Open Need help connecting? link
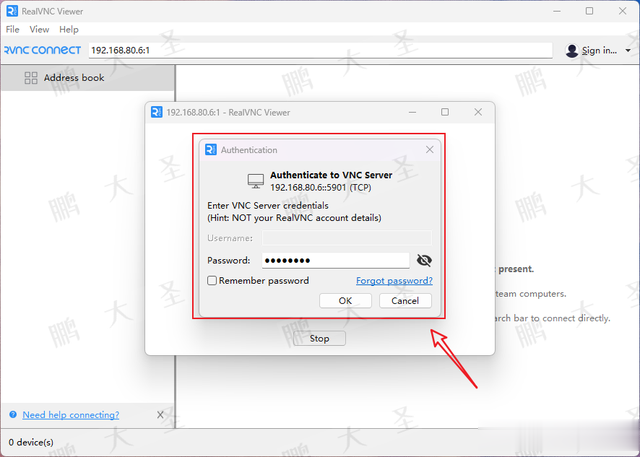 point(71,415)
